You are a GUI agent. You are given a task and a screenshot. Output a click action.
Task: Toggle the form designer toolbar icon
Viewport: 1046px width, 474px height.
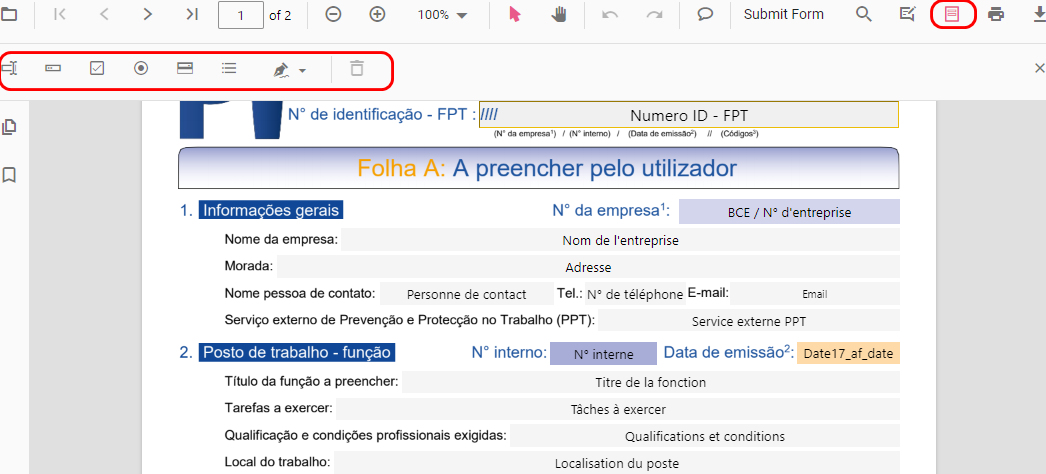click(x=952, y=14)
